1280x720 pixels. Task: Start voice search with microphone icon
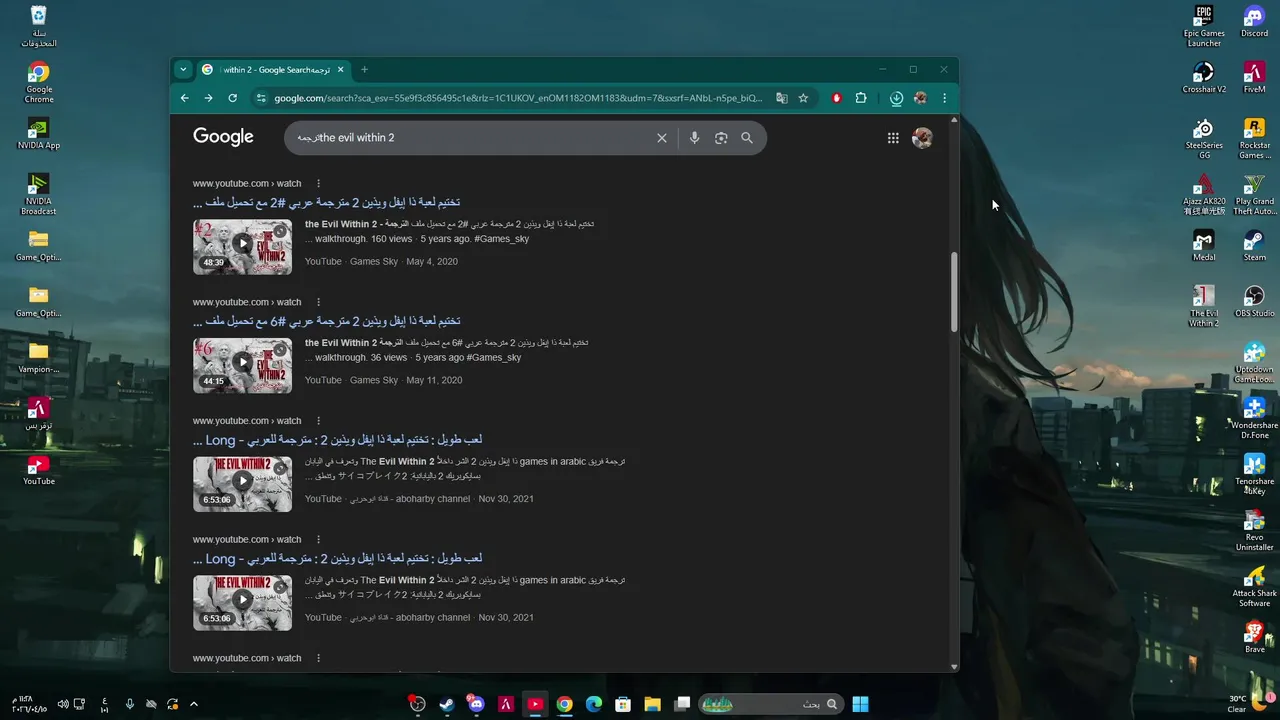pyautogui.click(x=694, y=138)
